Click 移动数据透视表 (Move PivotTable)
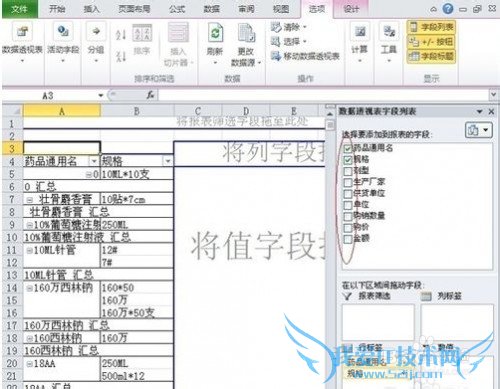The height and width of the screenshot is (389, 500). 305,56
